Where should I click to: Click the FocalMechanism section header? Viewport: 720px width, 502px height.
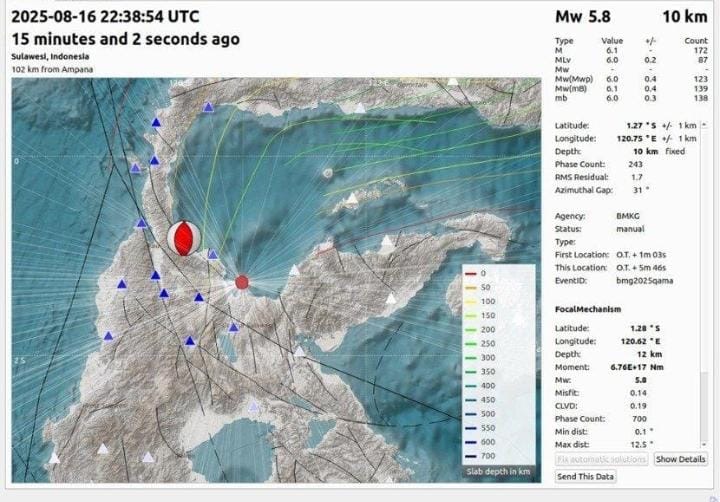click(x=594, y=309)
